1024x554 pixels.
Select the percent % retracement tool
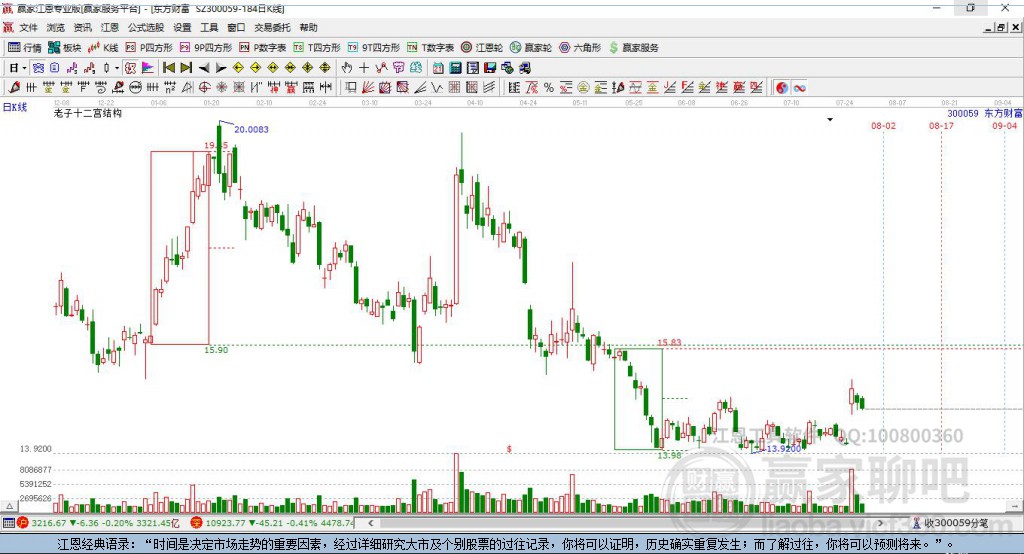point(549,88)
